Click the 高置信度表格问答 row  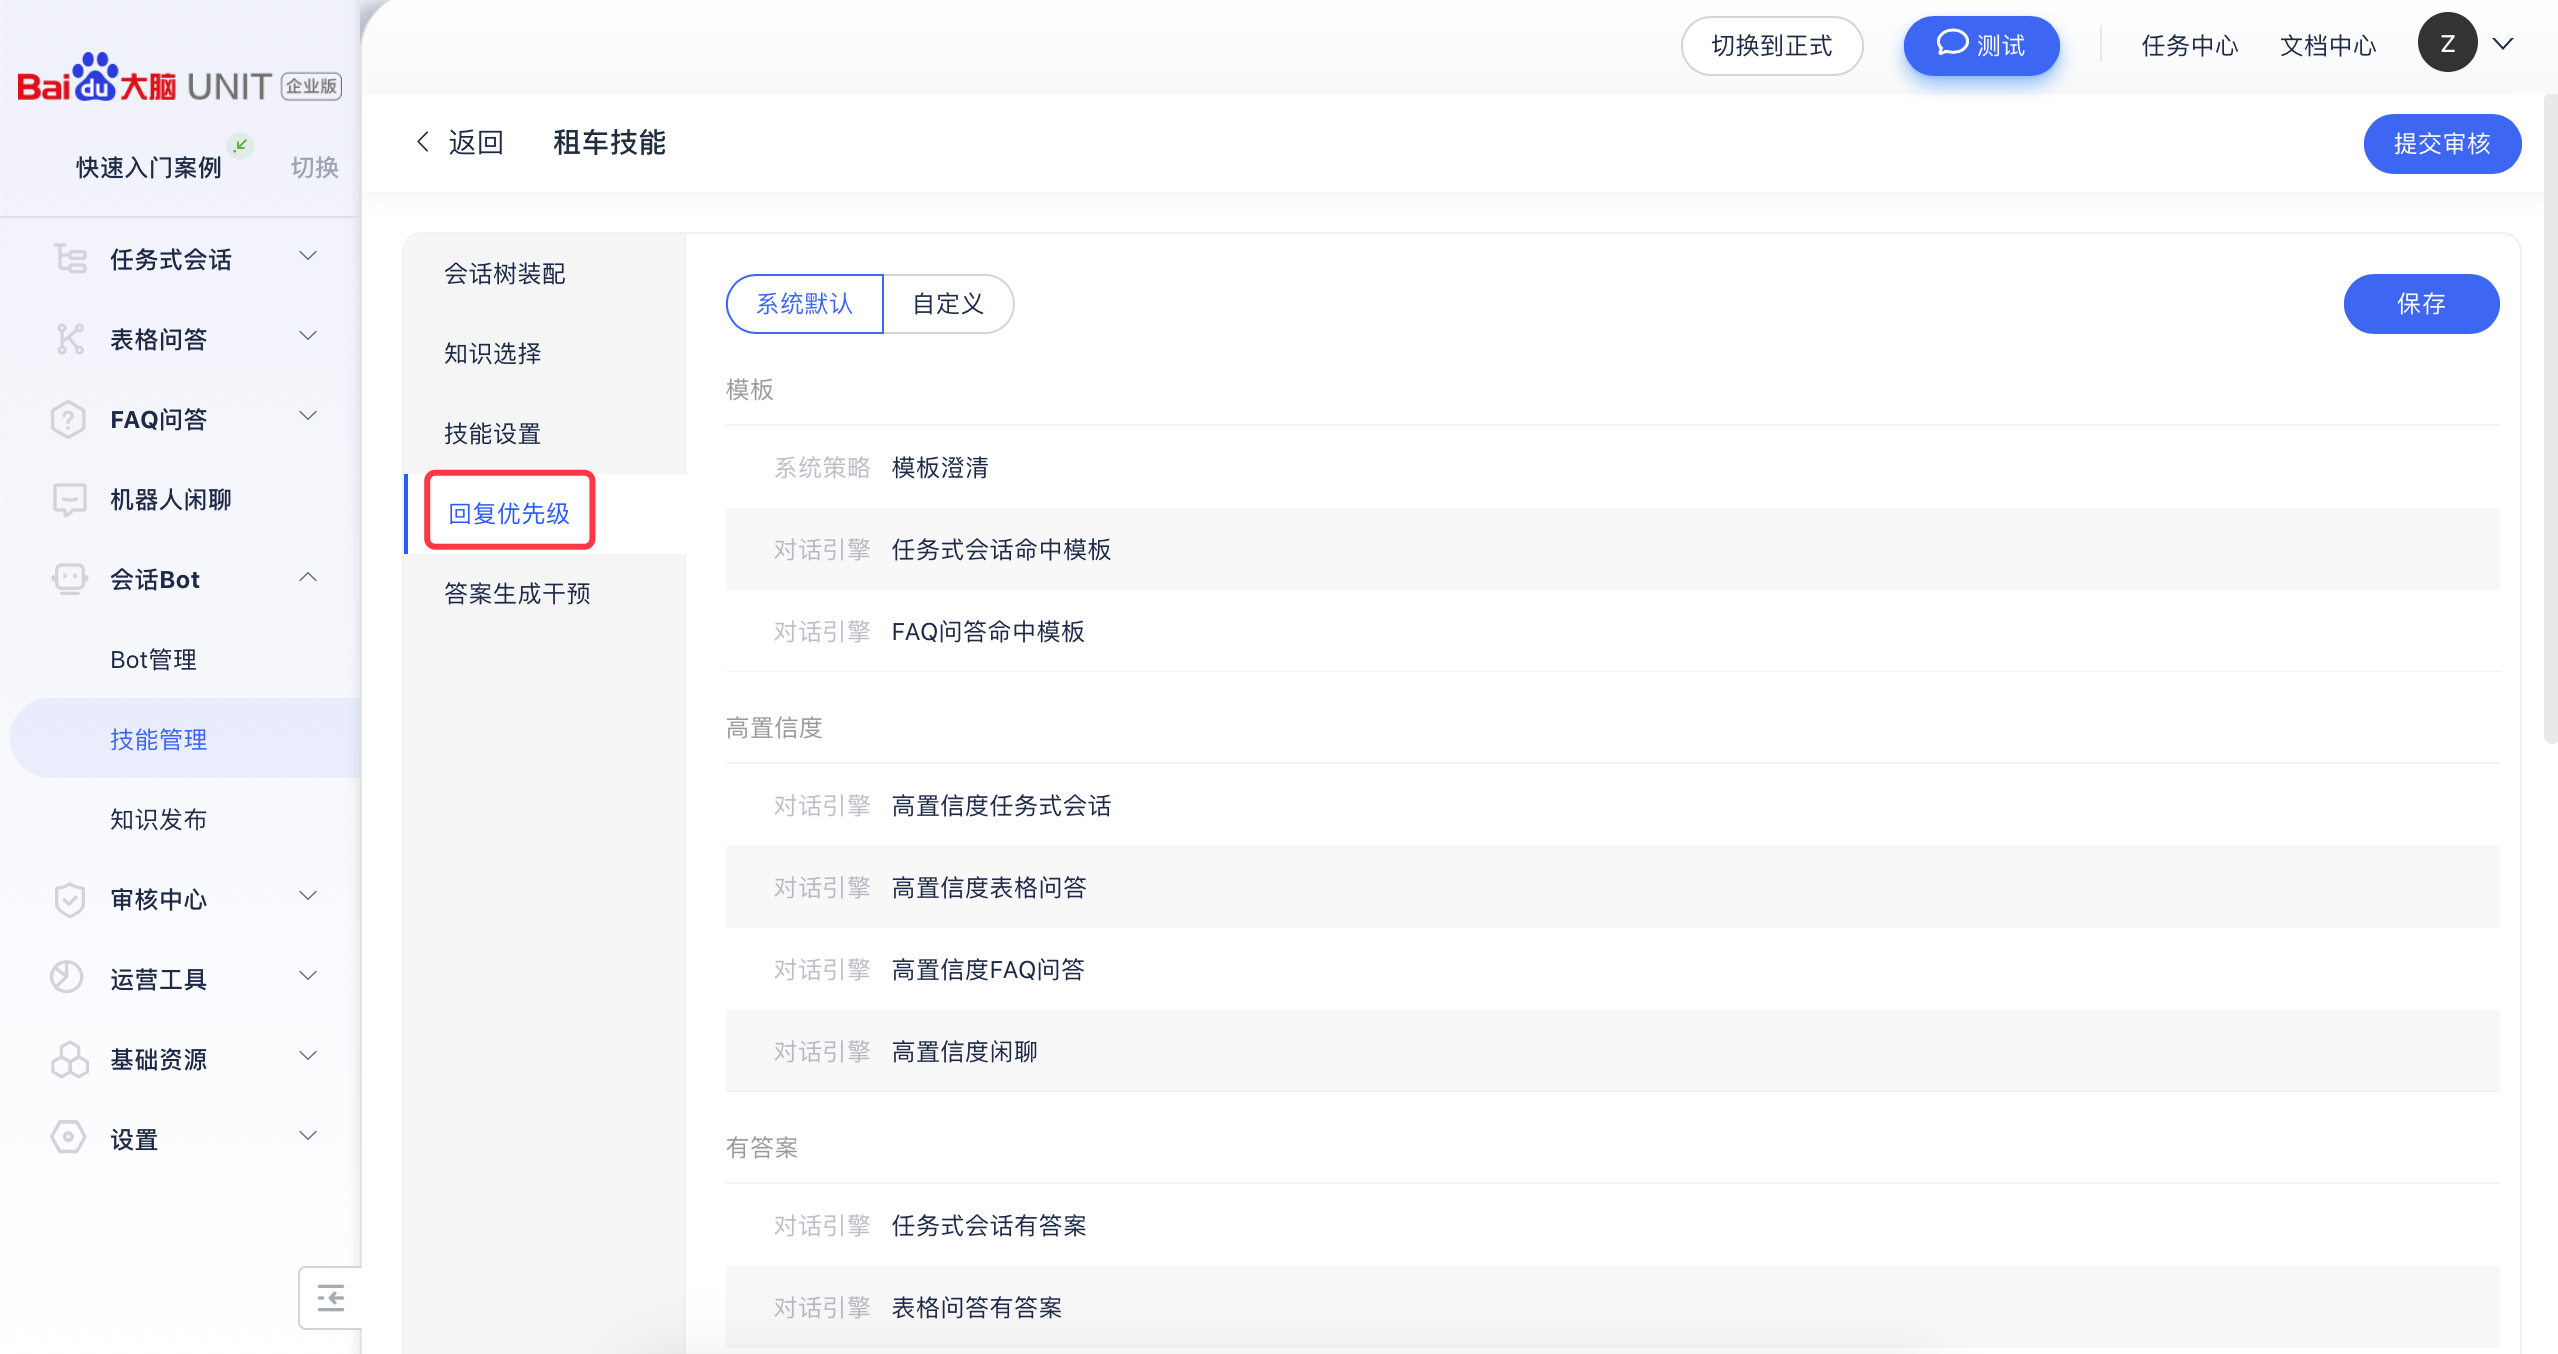point(1612,888)
